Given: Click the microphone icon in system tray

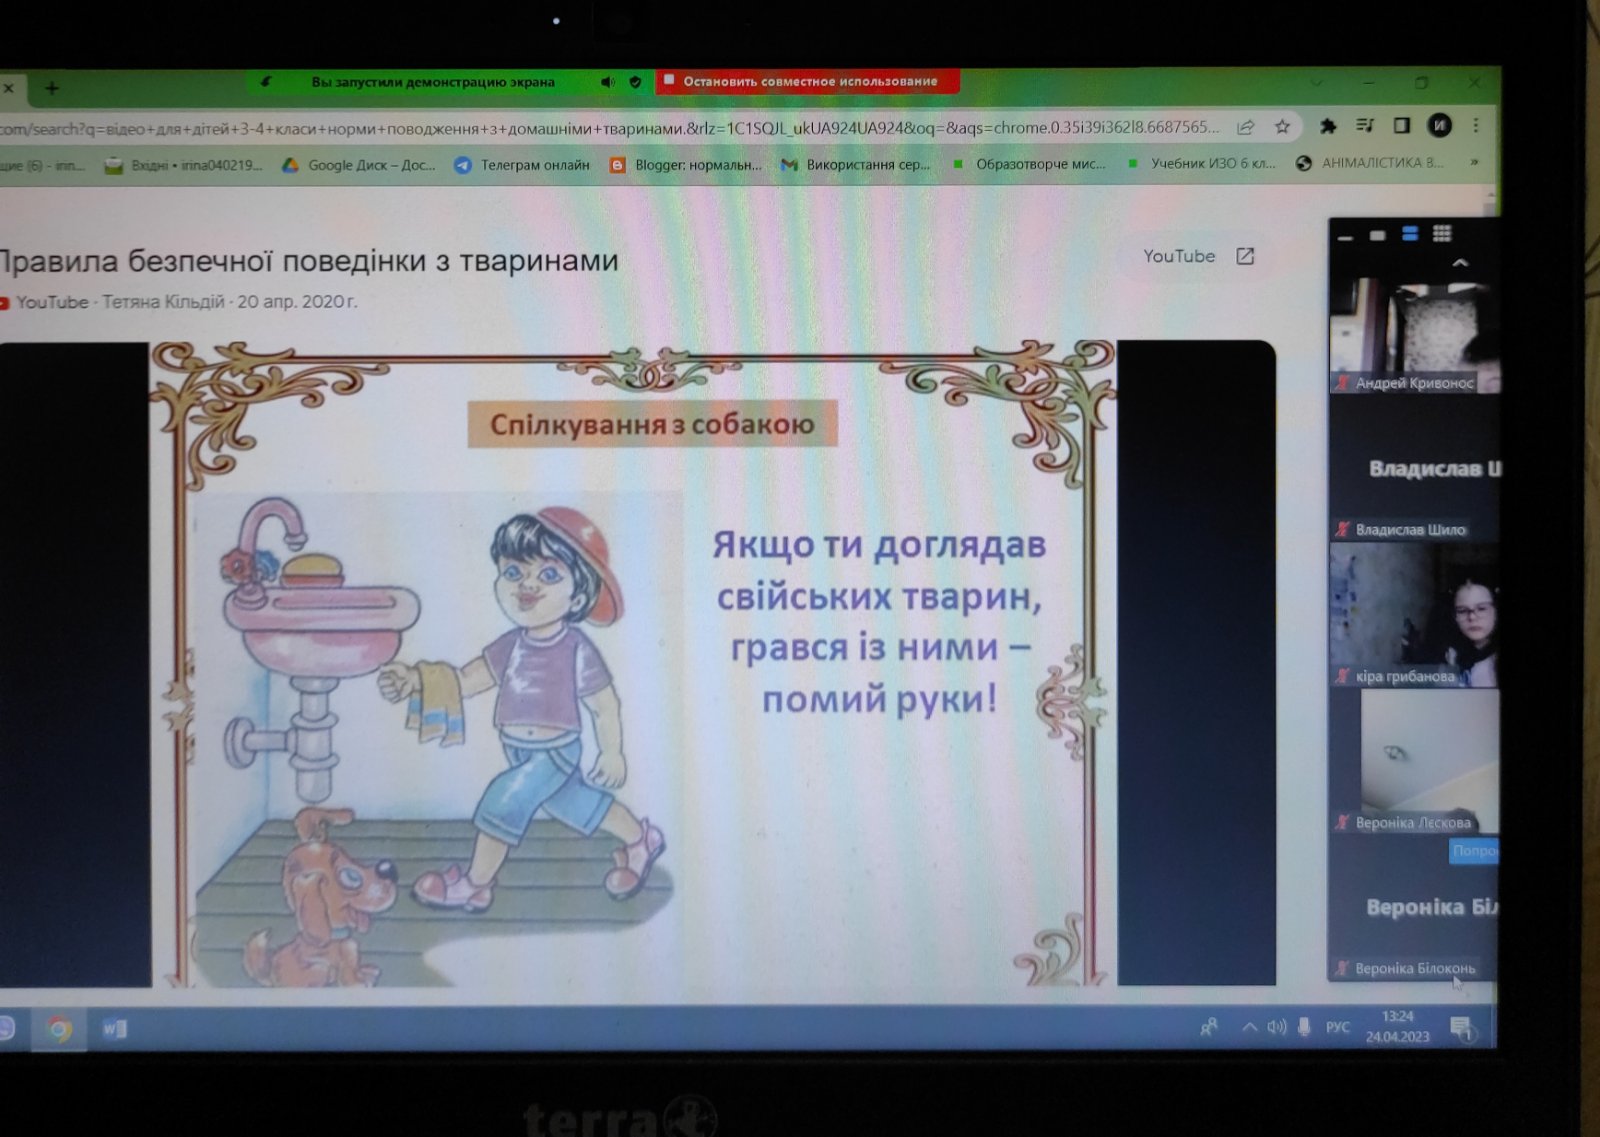Looking at the screenshot, I should tap(1304, 1027).
